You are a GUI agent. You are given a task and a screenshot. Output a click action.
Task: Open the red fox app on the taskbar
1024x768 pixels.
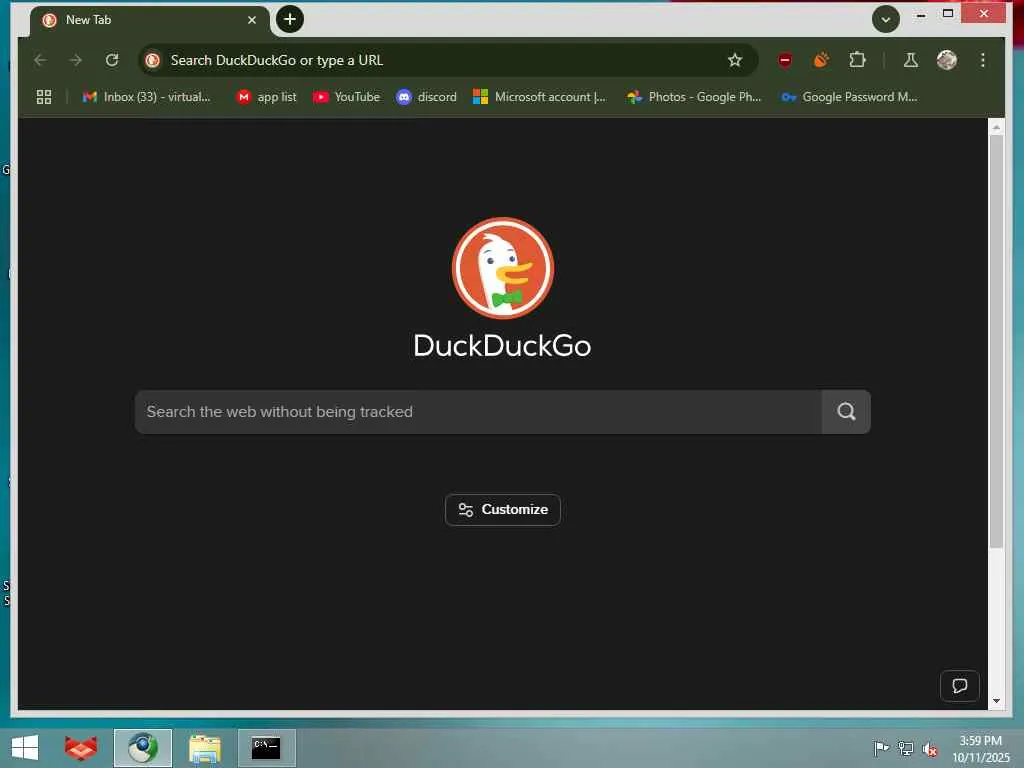81,748
